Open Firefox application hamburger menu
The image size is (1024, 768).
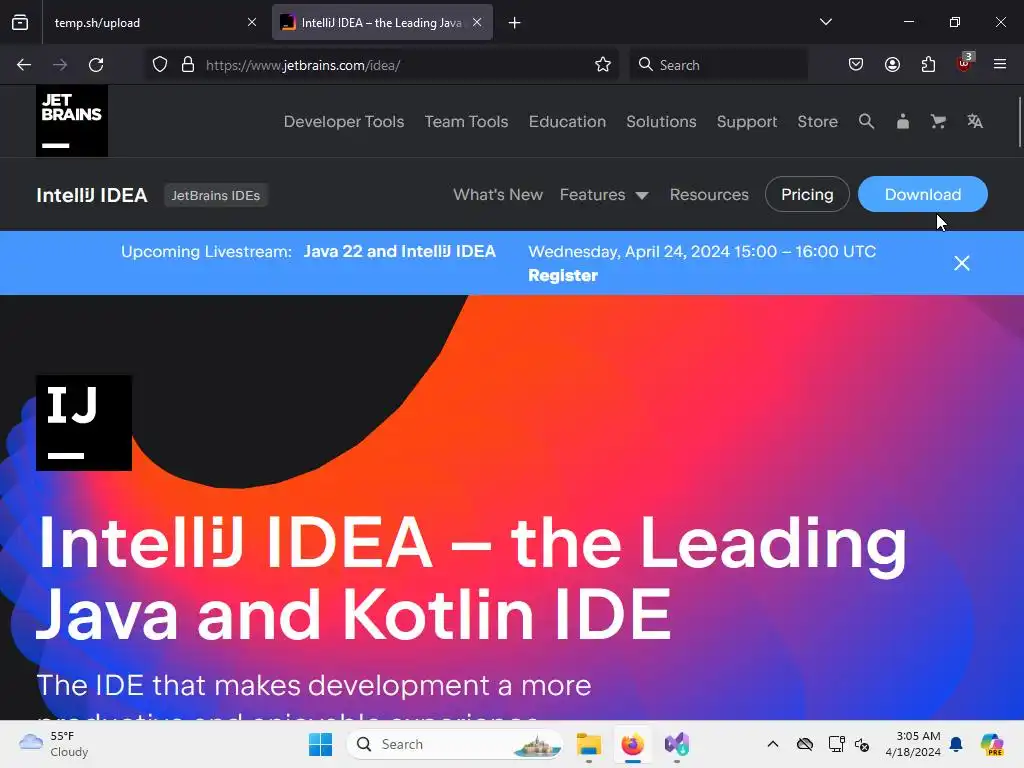(x=1000, y=65)
